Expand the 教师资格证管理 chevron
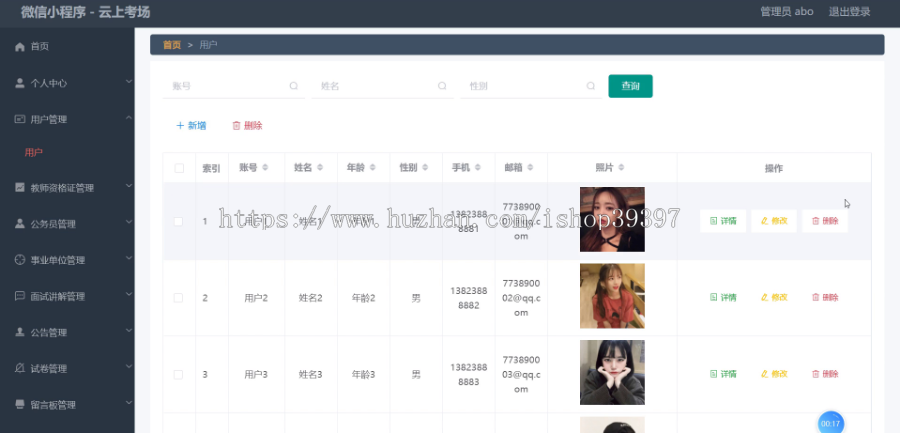The height and width of the screenshot is (433, 900). (129, 186)
